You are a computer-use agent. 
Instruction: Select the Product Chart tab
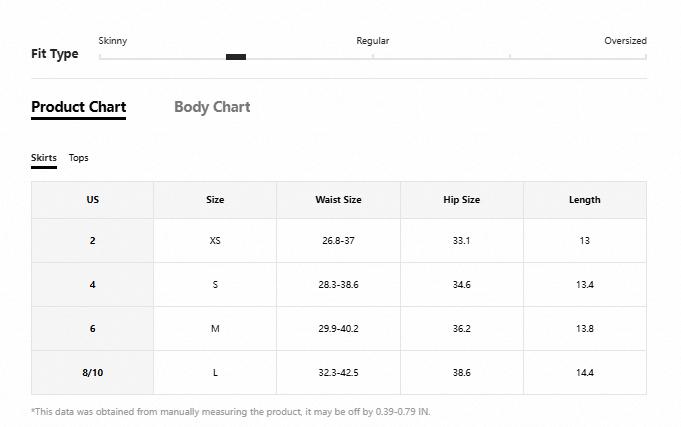coord(79,107)
